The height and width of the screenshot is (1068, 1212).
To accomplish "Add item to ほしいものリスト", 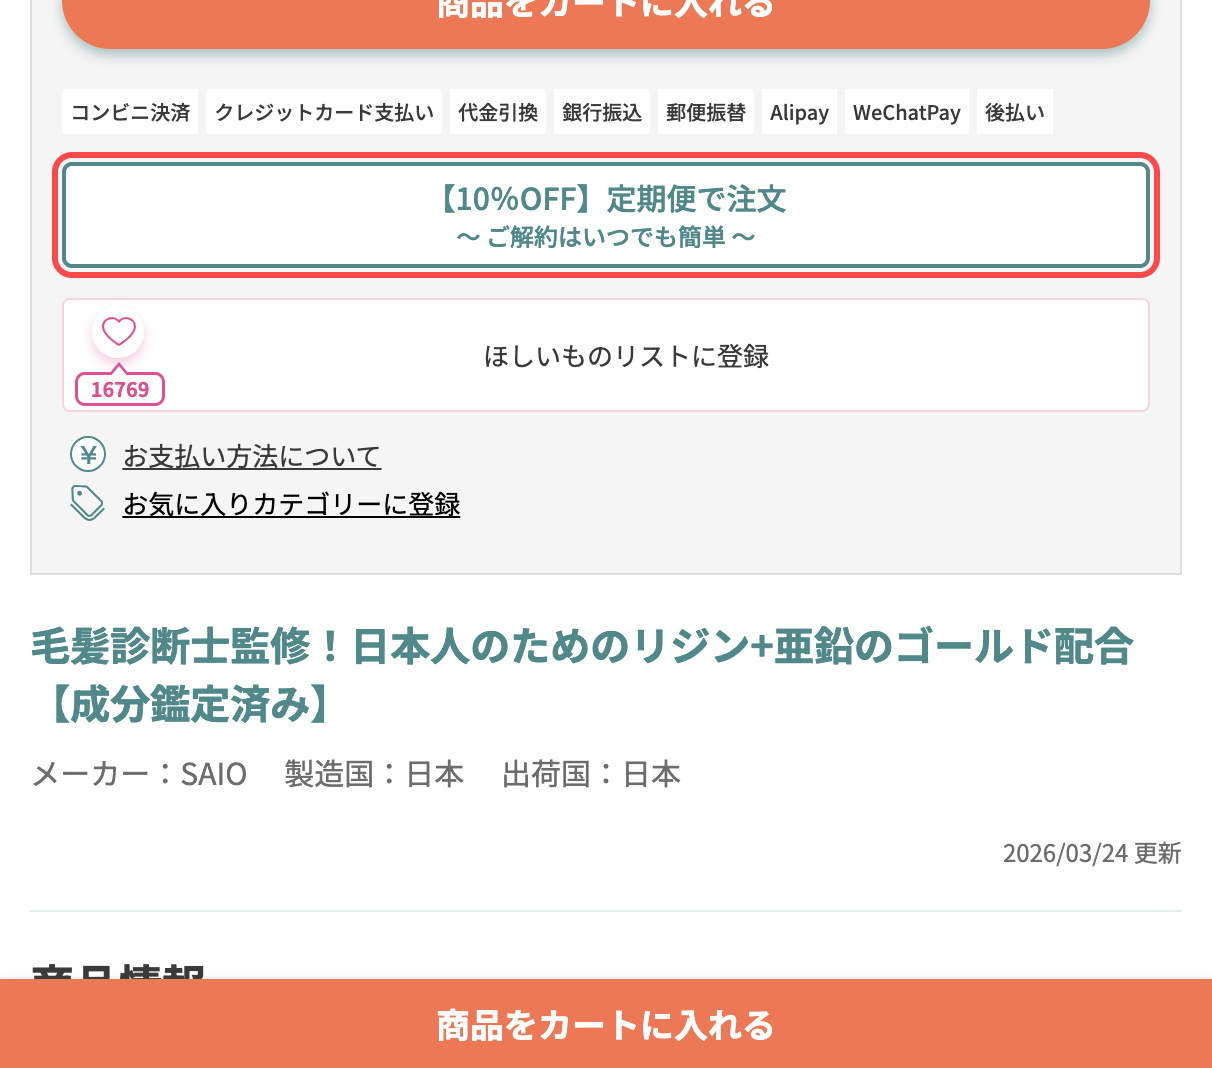I will (x=606, y=355).
